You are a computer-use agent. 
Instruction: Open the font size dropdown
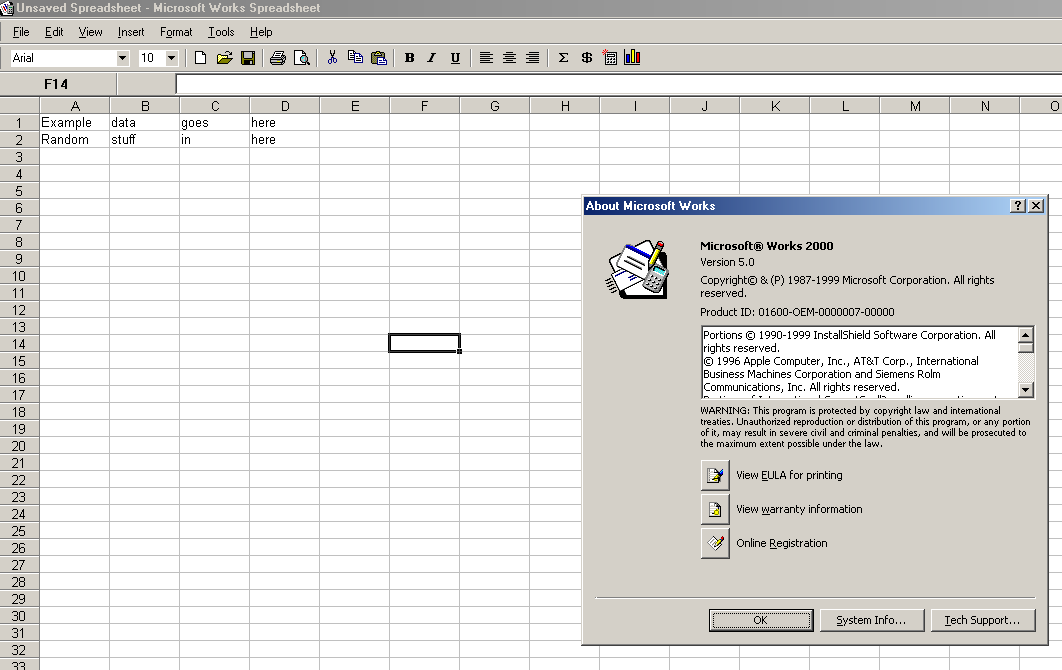click(171, 58)
